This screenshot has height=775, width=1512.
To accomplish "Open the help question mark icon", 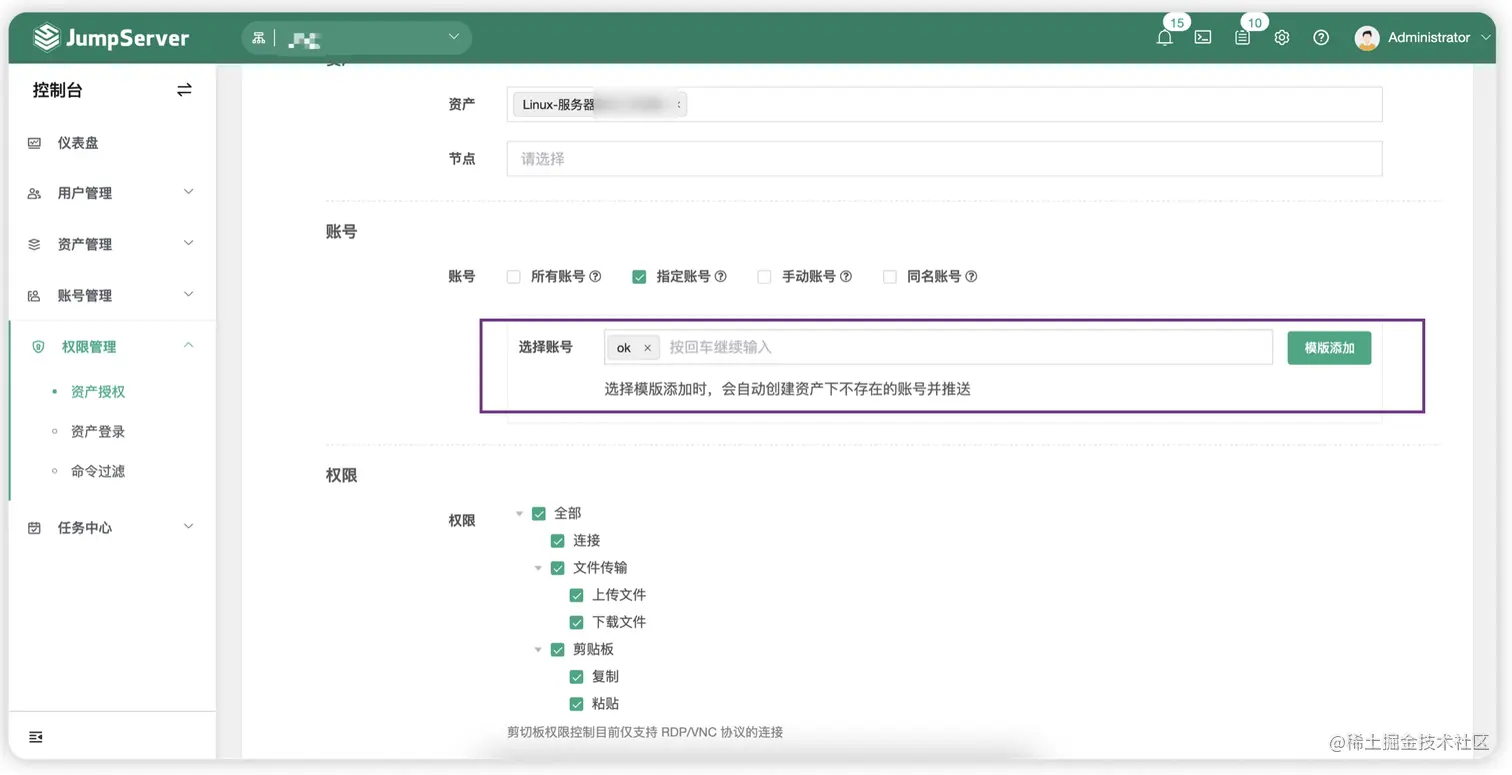I will click(1321, 37).
